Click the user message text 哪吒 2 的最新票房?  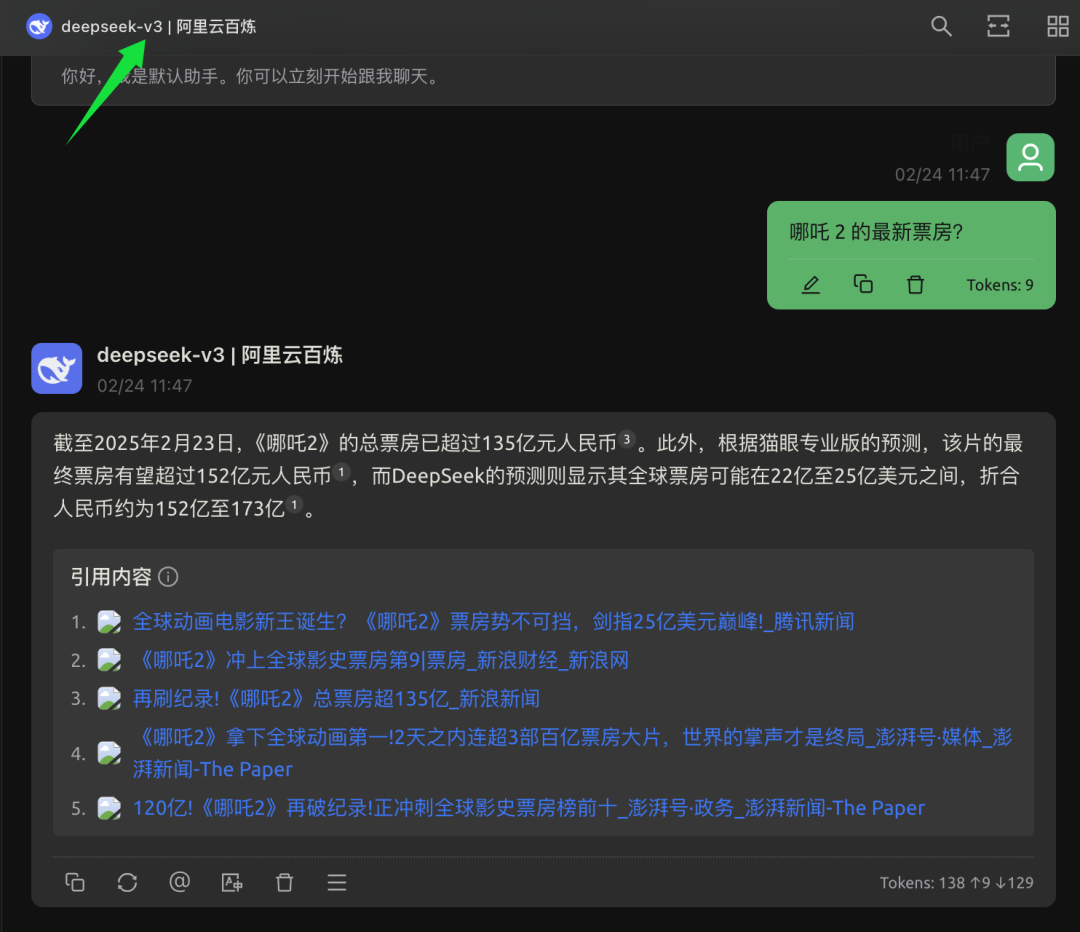[x=876, y=232]
